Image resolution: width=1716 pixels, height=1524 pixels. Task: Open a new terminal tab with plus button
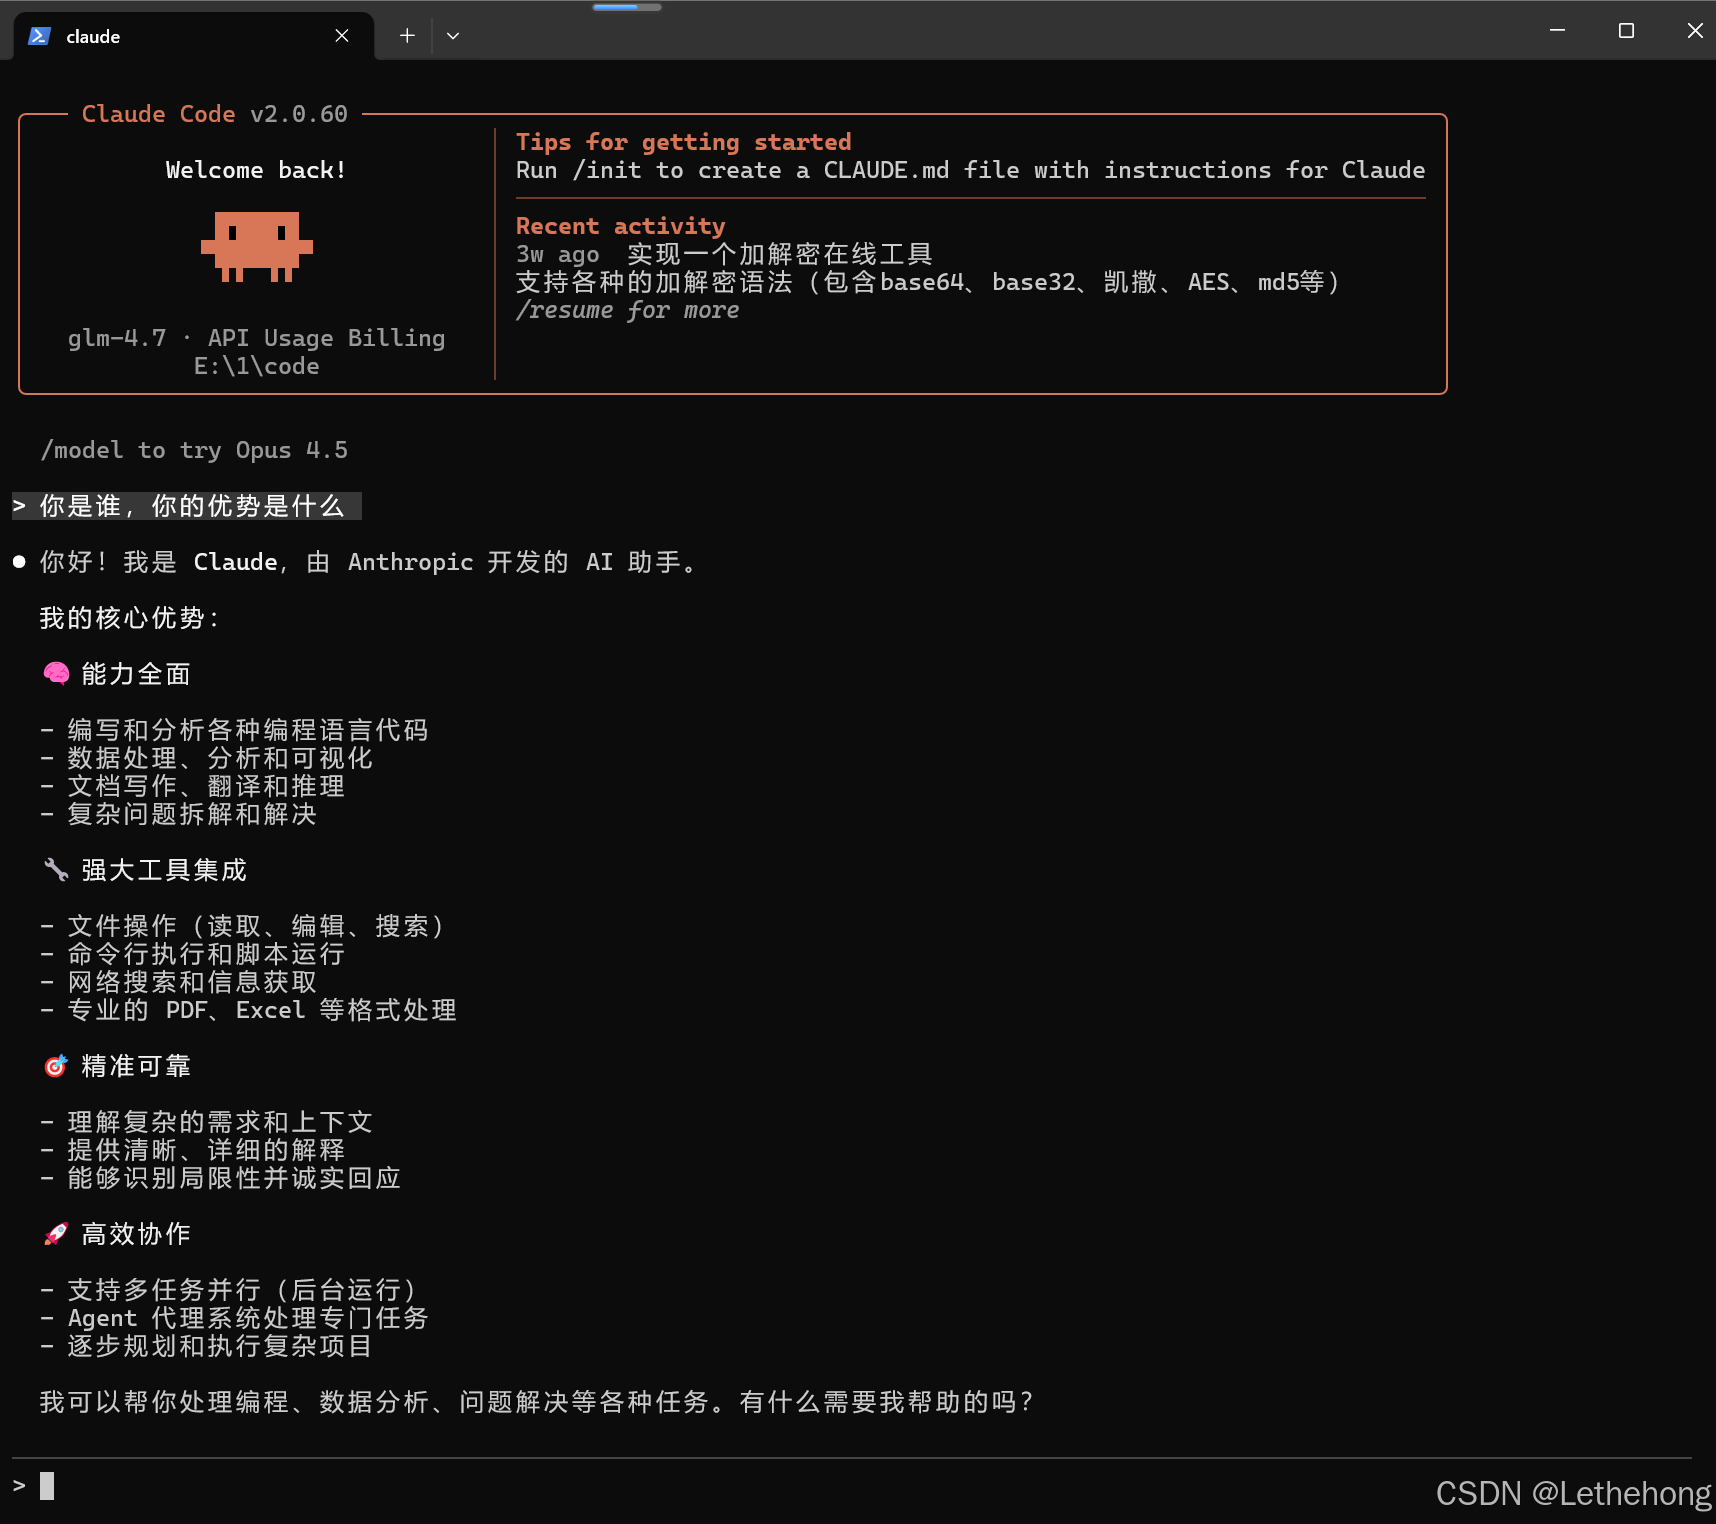pos(407,36)
